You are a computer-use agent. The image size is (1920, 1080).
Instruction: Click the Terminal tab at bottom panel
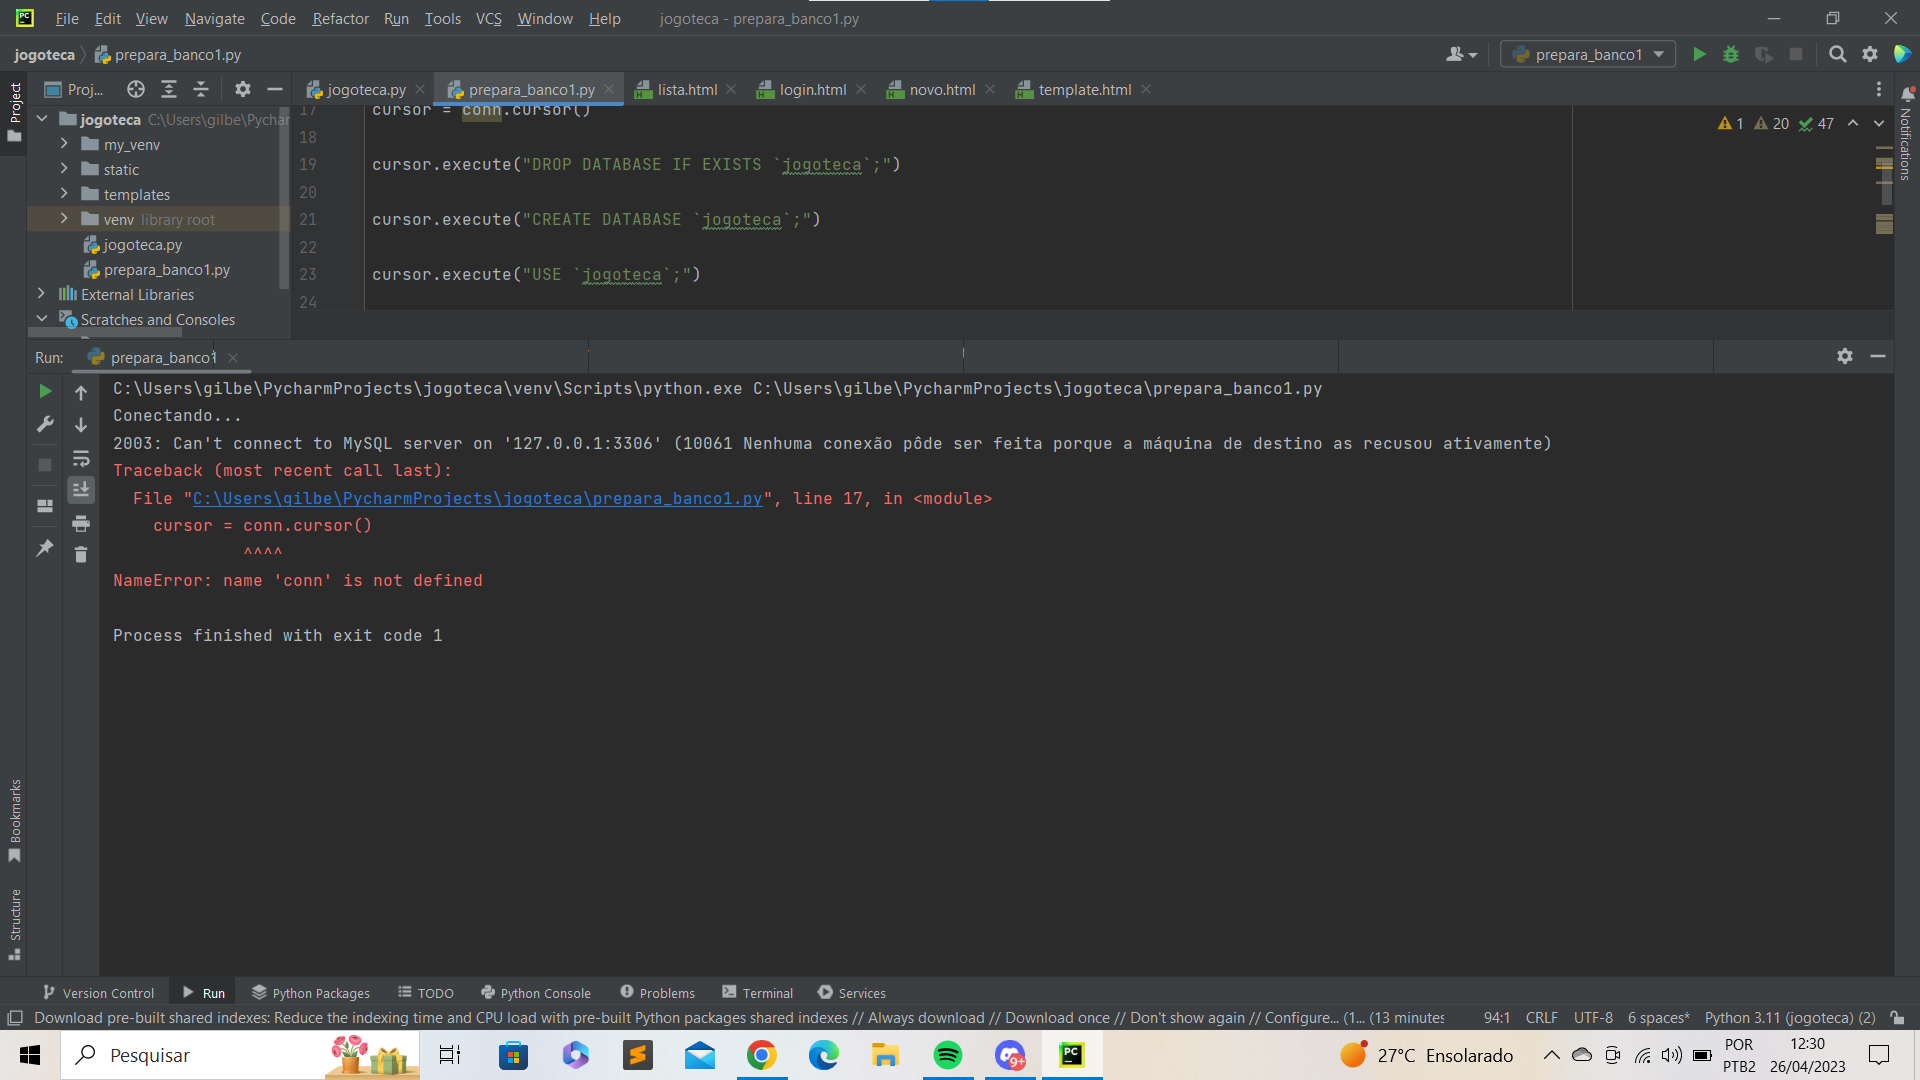click(x=764, y=993)
